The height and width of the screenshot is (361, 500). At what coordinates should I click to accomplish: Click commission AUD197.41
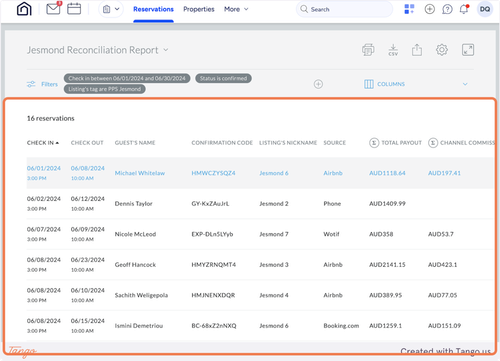[x=444, y=173]
